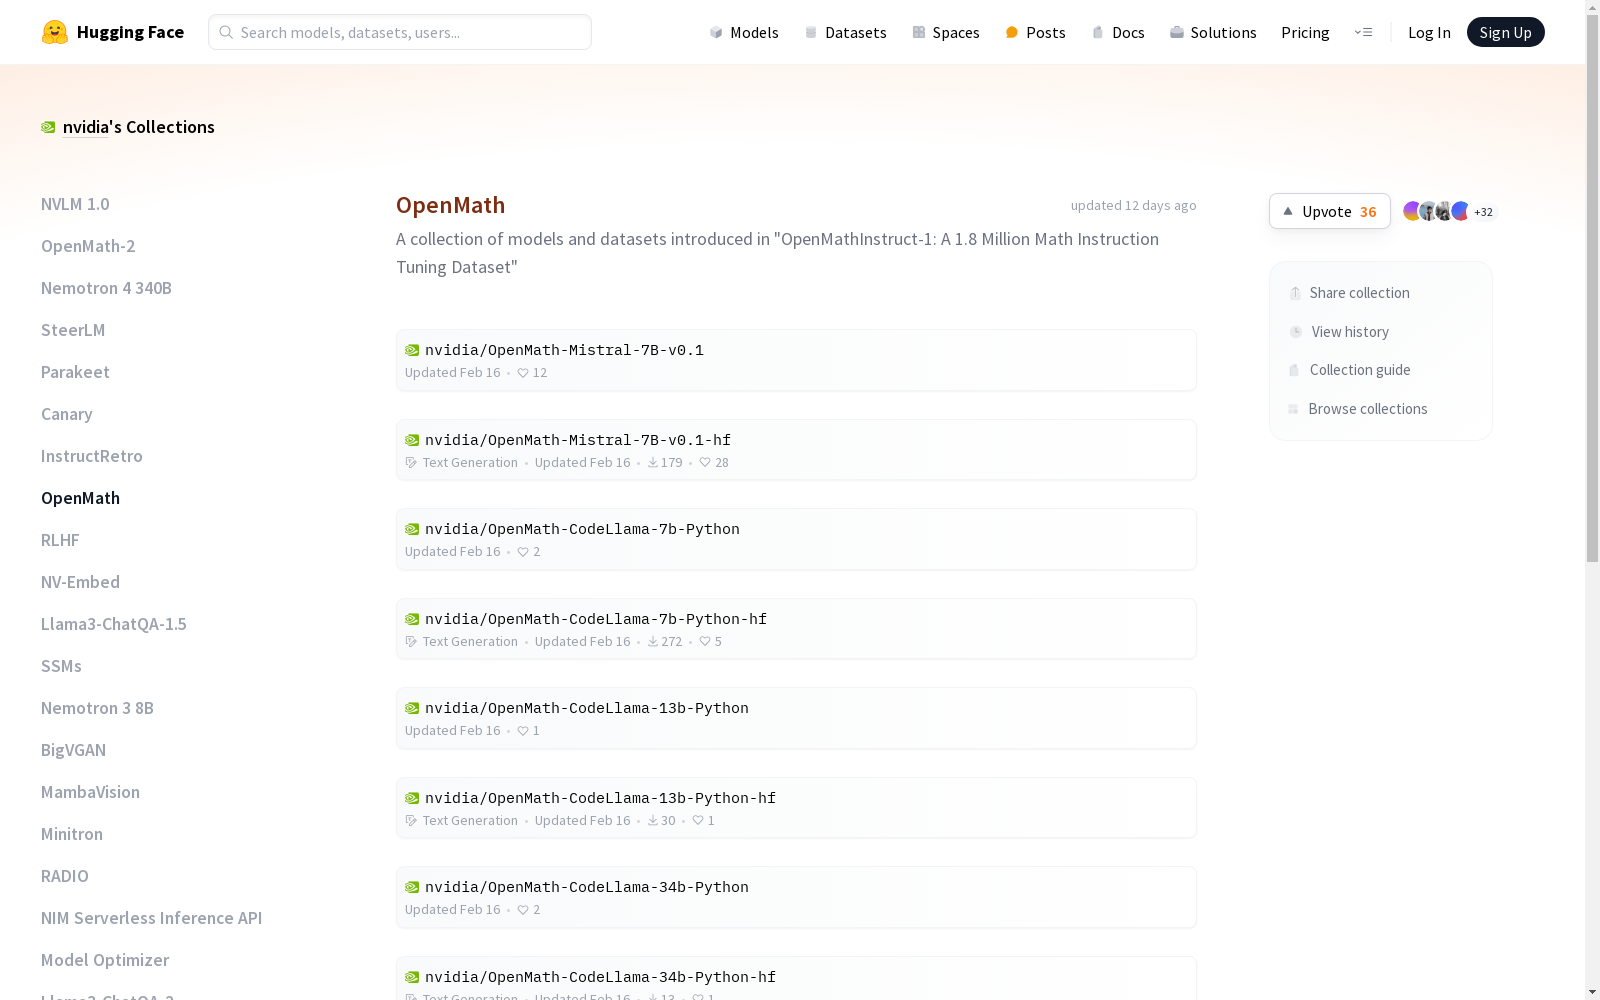Click the NVIDIA logo on OpenMath-CodeLlama-7b-Python card
The width and height of the screenshot is (1600, 1000).
(411, 529)
